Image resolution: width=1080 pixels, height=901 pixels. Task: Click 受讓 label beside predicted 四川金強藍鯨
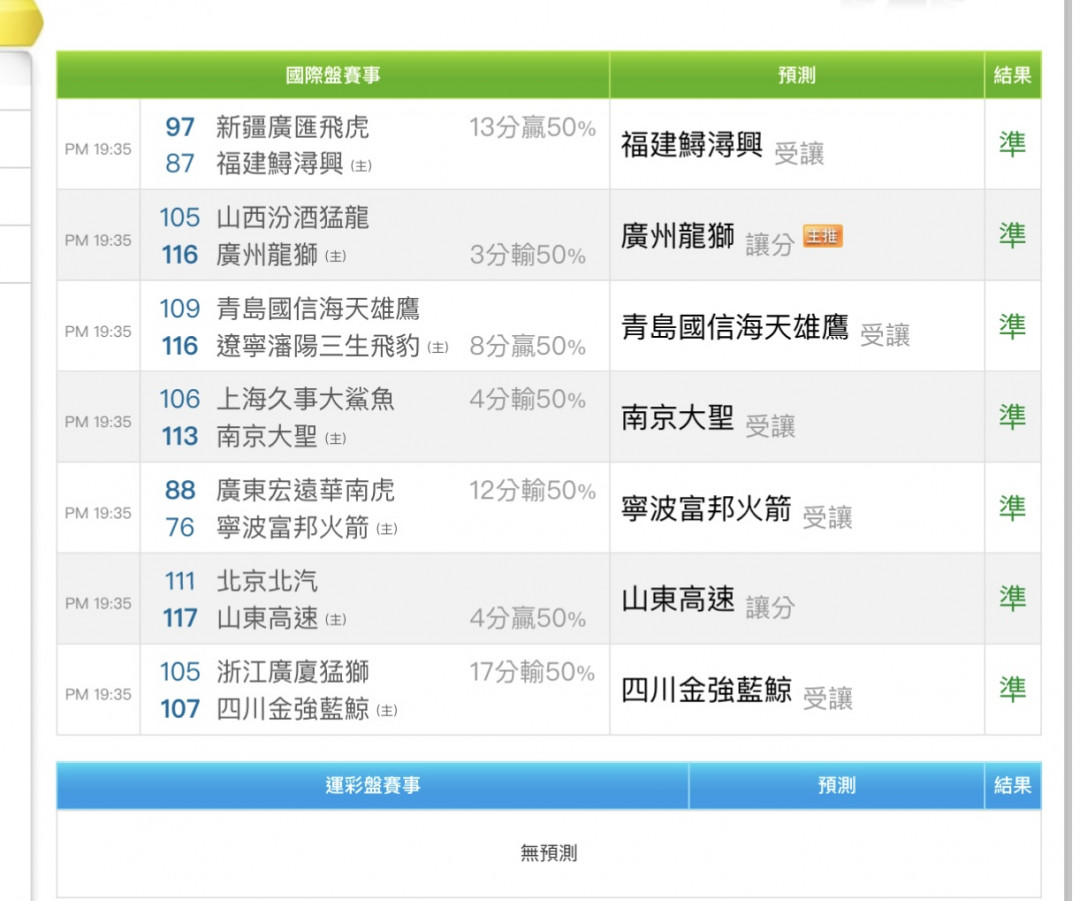828,698
